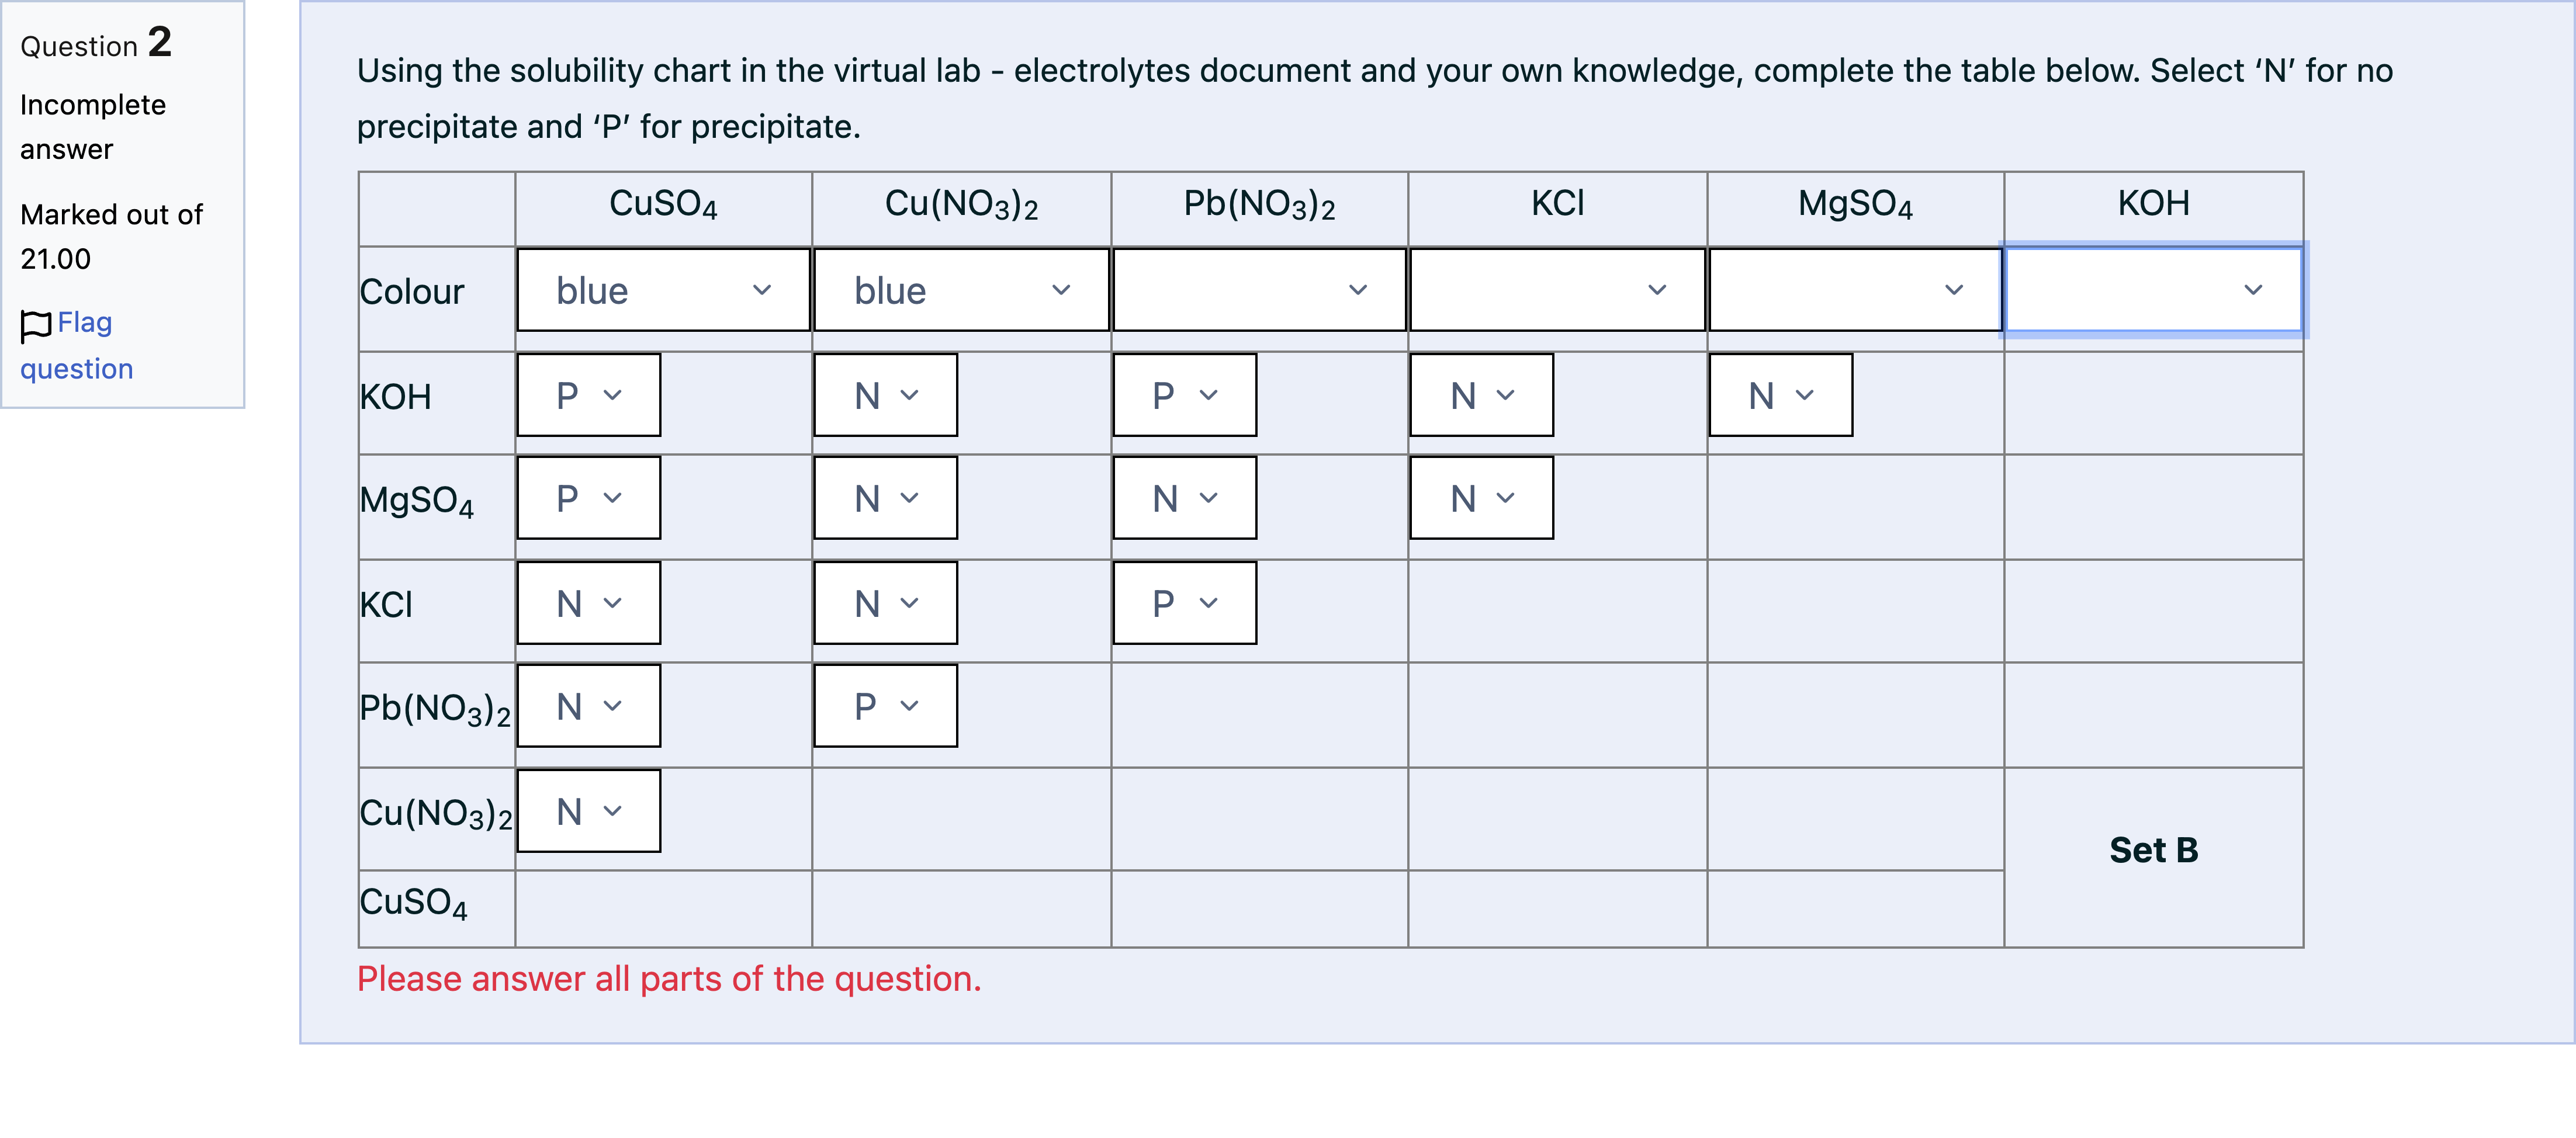The image size is (2576, 1138).
Task: Change the MgSO4 row CuSO4 selection
Action: (589, 498)
